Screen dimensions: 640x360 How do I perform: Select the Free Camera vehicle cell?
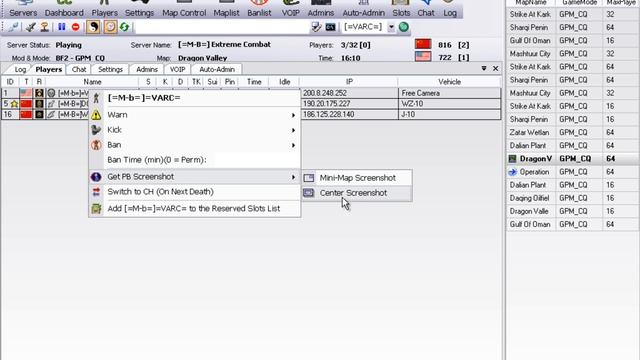(449, 93)
